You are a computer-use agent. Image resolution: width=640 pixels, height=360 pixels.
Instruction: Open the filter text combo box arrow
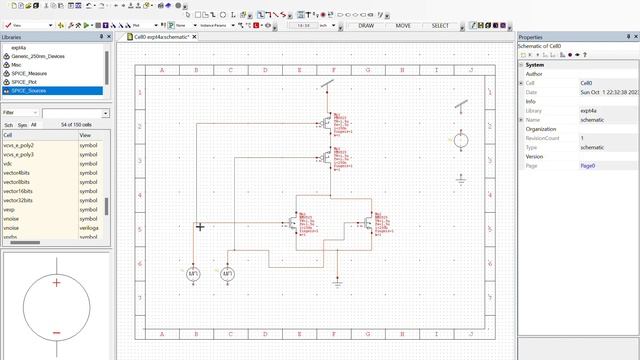(x=106, y=113)
